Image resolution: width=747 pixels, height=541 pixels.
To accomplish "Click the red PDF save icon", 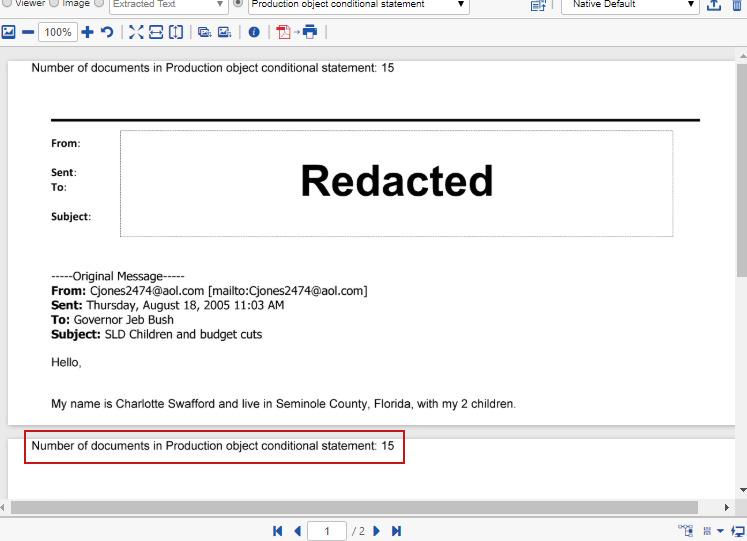I will (x=283, y=32).
